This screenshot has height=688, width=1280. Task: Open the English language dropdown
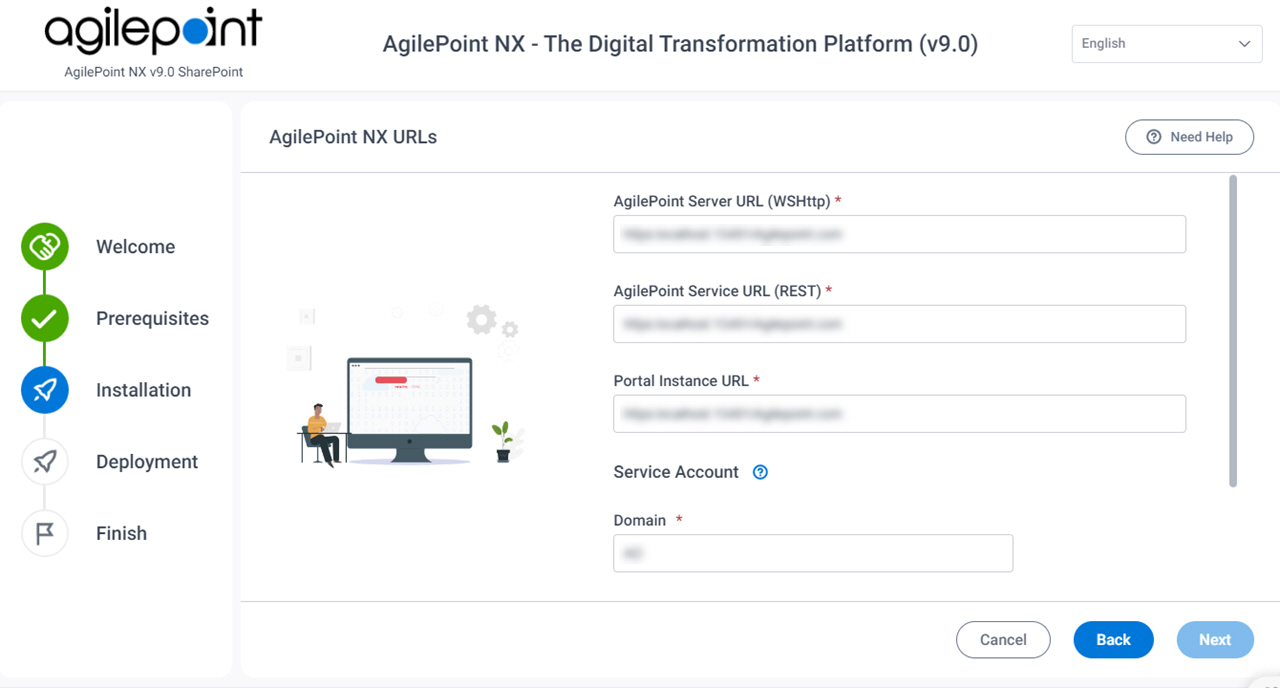point(1166,44)
